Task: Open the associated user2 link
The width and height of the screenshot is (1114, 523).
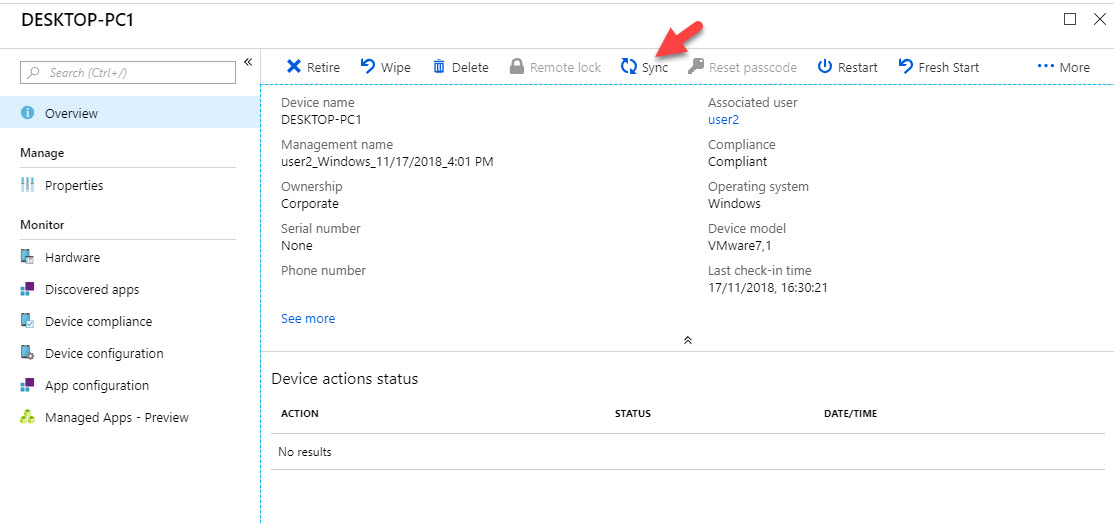Action: 723,119
